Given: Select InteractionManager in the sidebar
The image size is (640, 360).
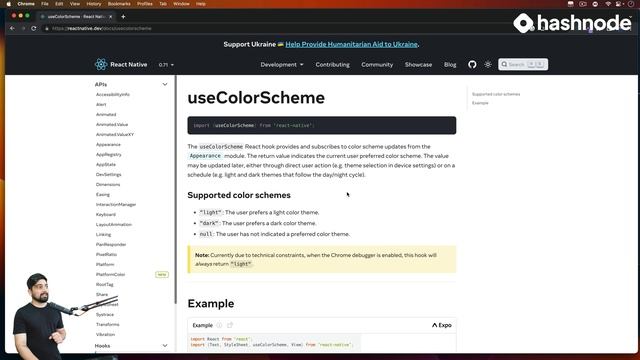Looking at the screenshot, I should (x=116, y=204).
